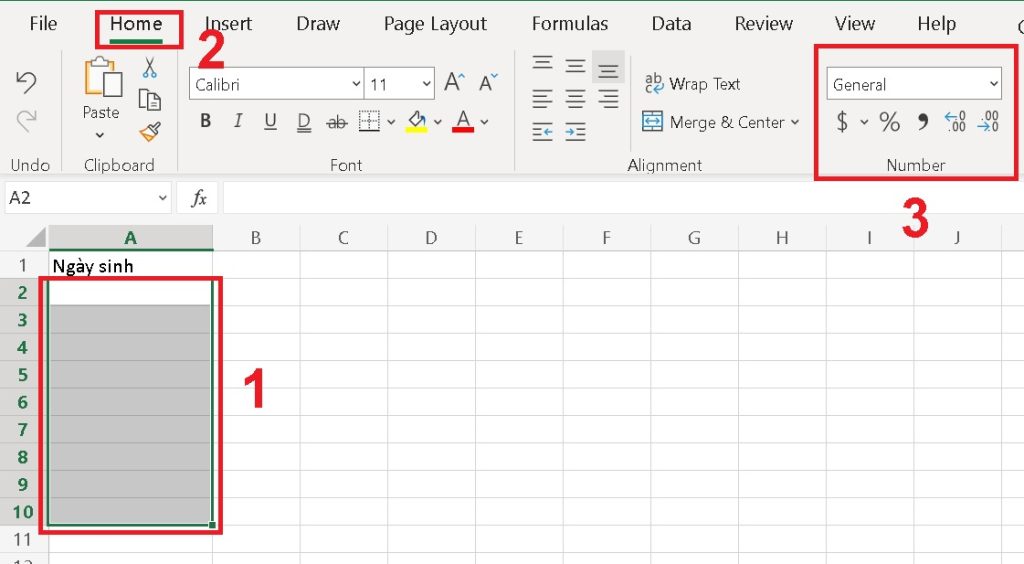Open Accounting format dropdown arrow
Image resolution: width=1024 pixels, height=564 pixels.
pos(864,122)
